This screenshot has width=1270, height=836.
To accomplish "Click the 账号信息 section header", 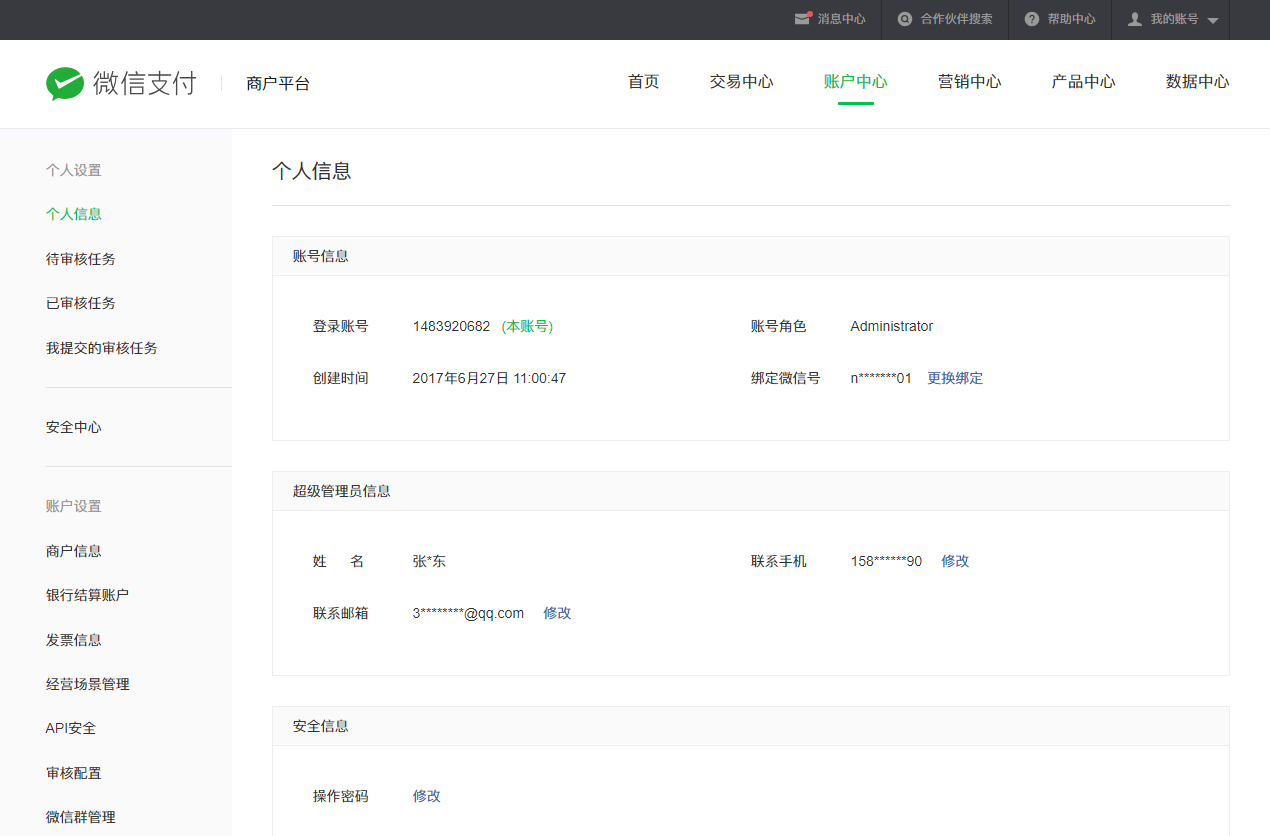I will tap(321, 256).
